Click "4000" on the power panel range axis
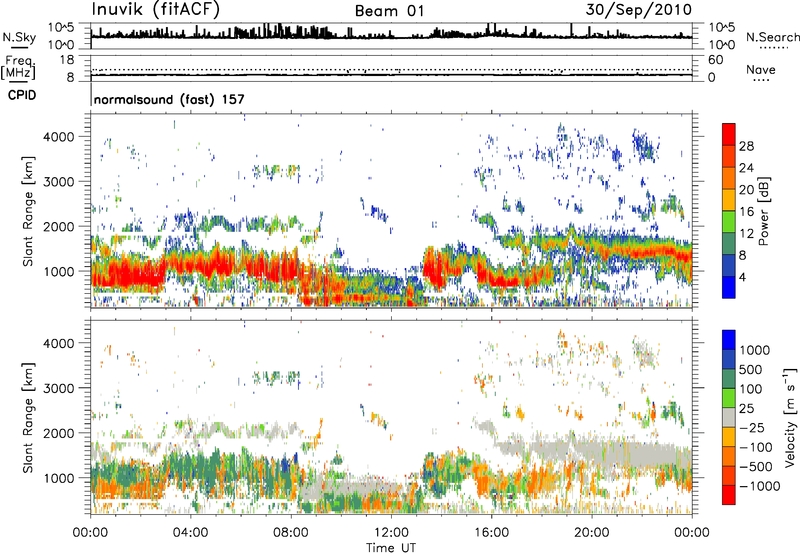Screen dimensions: 800x554 [x=58, y=137]
